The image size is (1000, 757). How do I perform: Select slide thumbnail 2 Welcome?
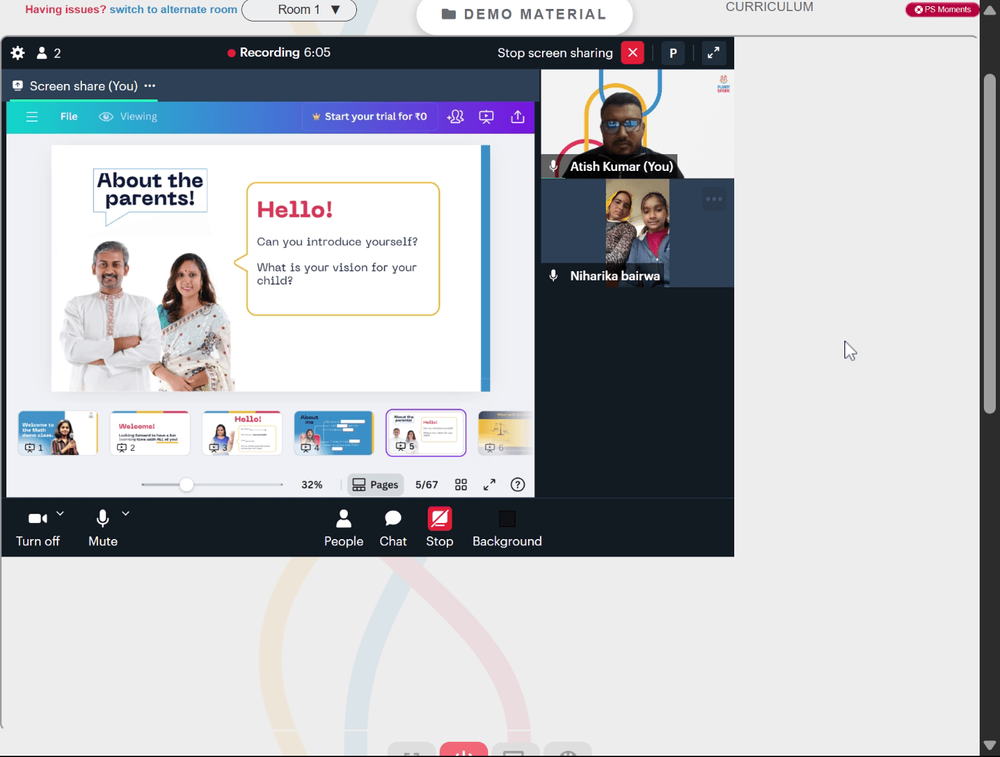pyautogui.click(x=150, y=433)
